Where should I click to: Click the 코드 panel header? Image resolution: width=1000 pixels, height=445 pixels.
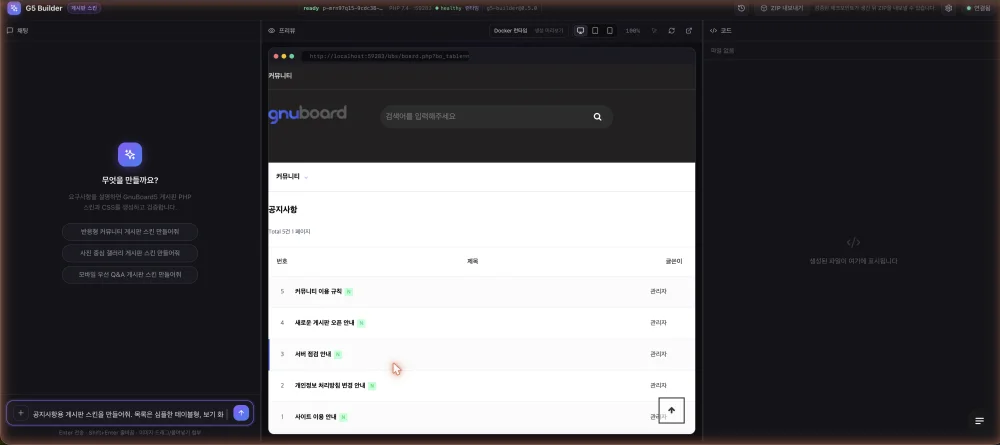pyautogui.click(x=721, y=31)
